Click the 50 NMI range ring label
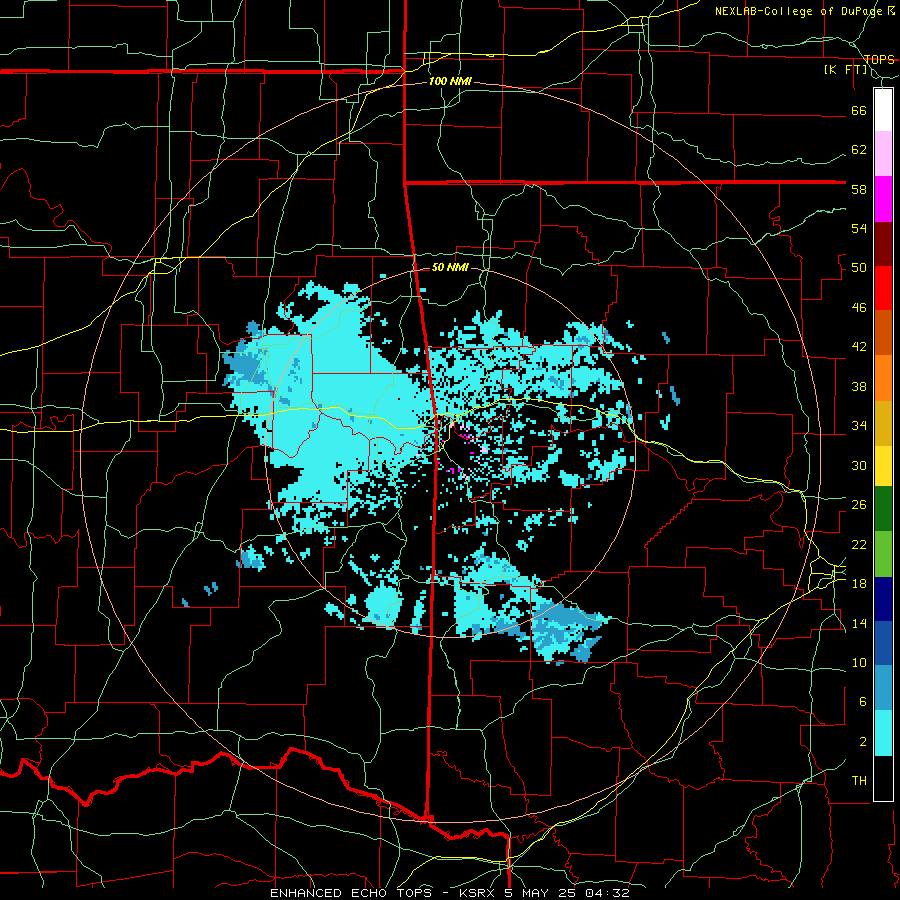 (449, 267)
